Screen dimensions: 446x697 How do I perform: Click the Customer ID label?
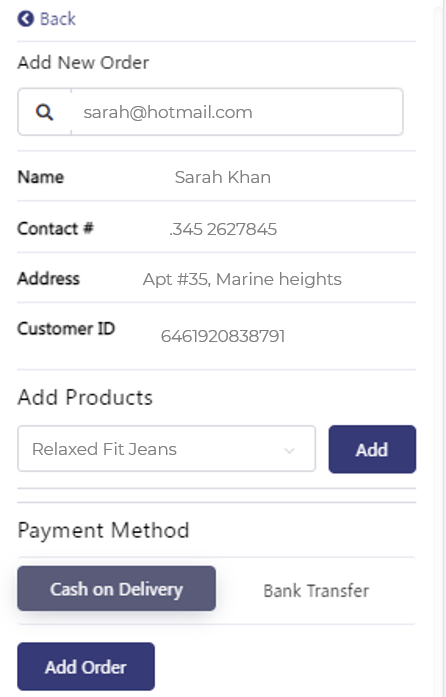(66, 328)
